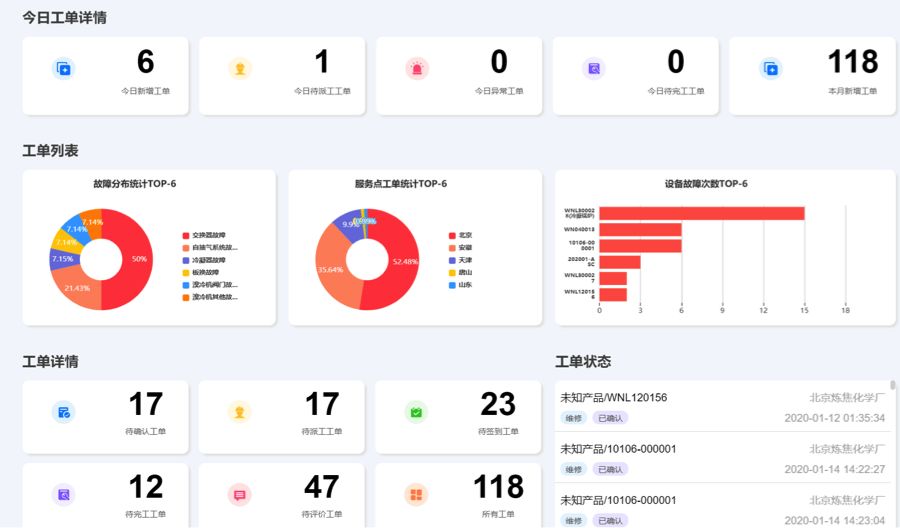Click the 7.15% purple fault pie slice
This screenshot has width=900, height=528.
[x=63, y=259]
